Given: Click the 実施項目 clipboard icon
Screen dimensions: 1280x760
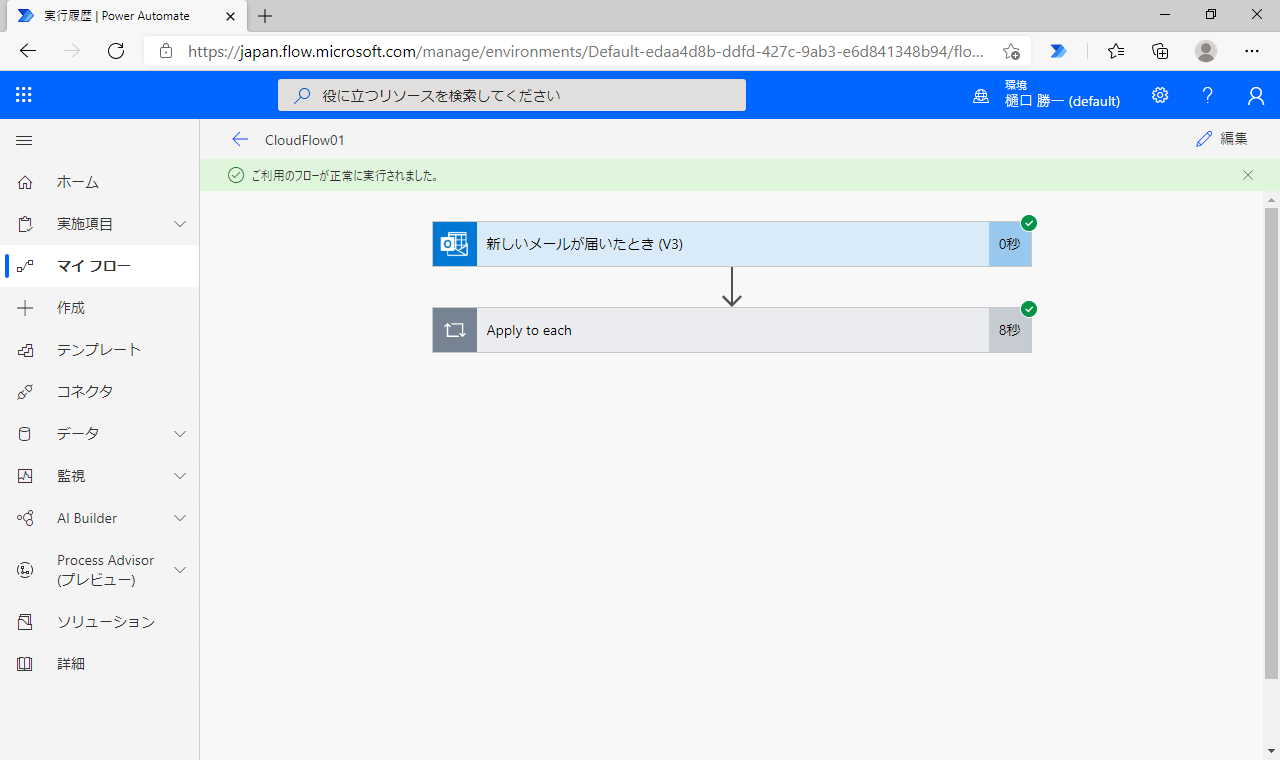Looking at the screenshot, I should pyautogui.click(x=25, y=224).
